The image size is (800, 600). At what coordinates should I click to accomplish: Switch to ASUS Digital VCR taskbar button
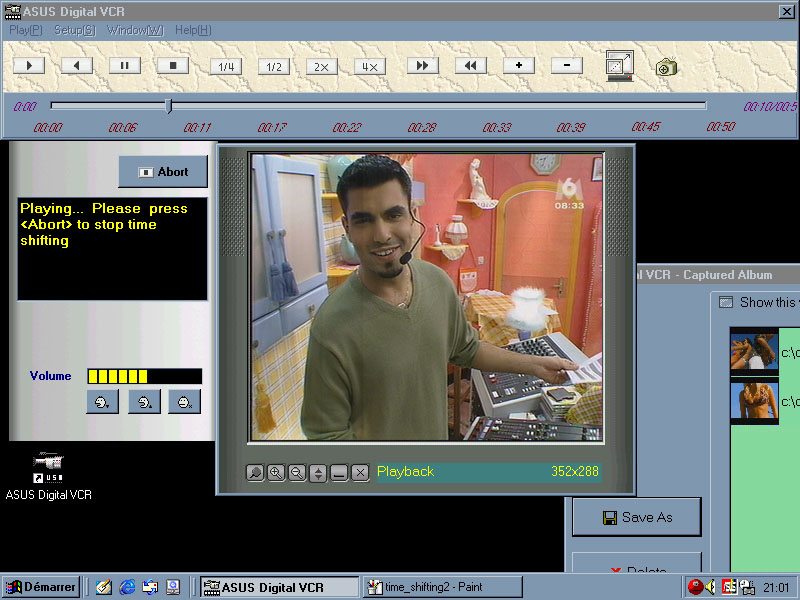pos(280,587)
